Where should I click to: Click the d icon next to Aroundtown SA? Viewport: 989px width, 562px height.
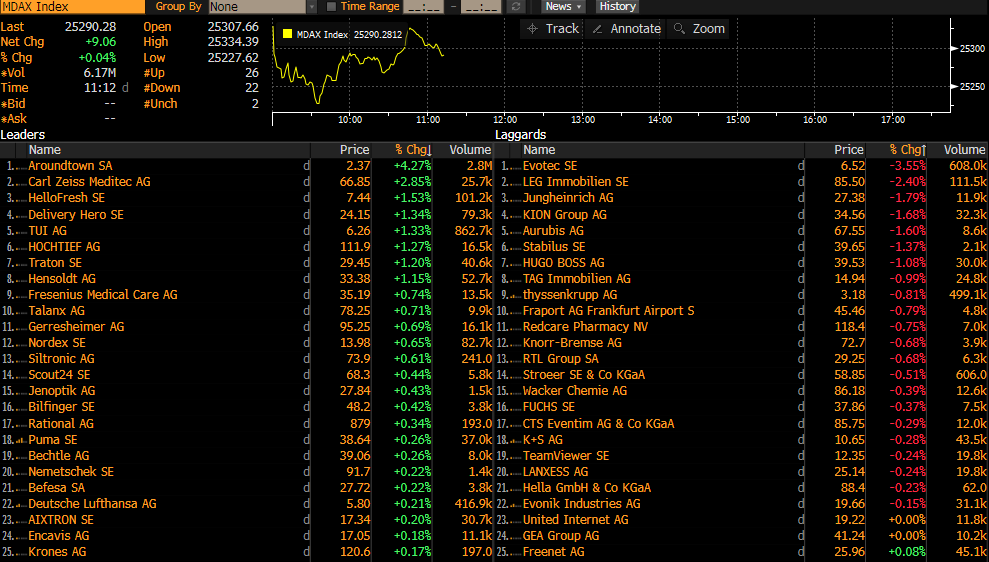click(x=306, y=166)
